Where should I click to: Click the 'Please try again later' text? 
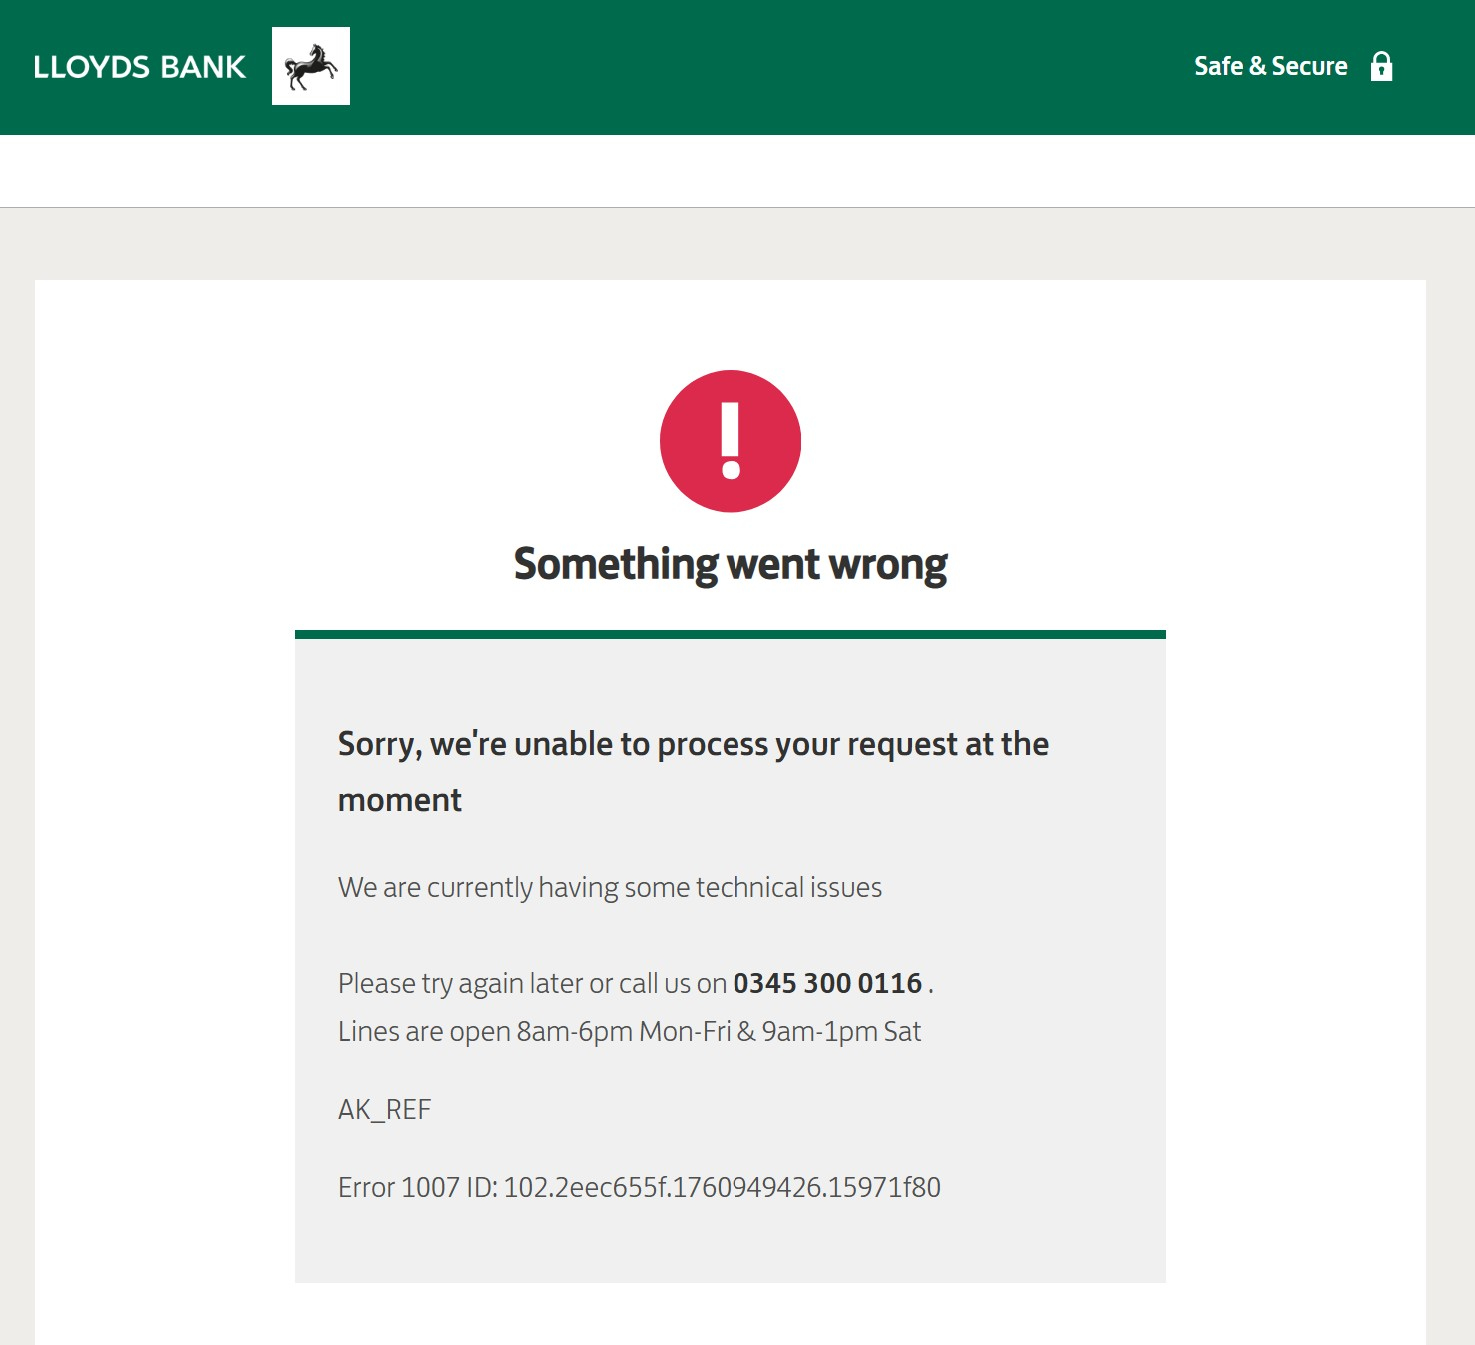tap(532, 983)
